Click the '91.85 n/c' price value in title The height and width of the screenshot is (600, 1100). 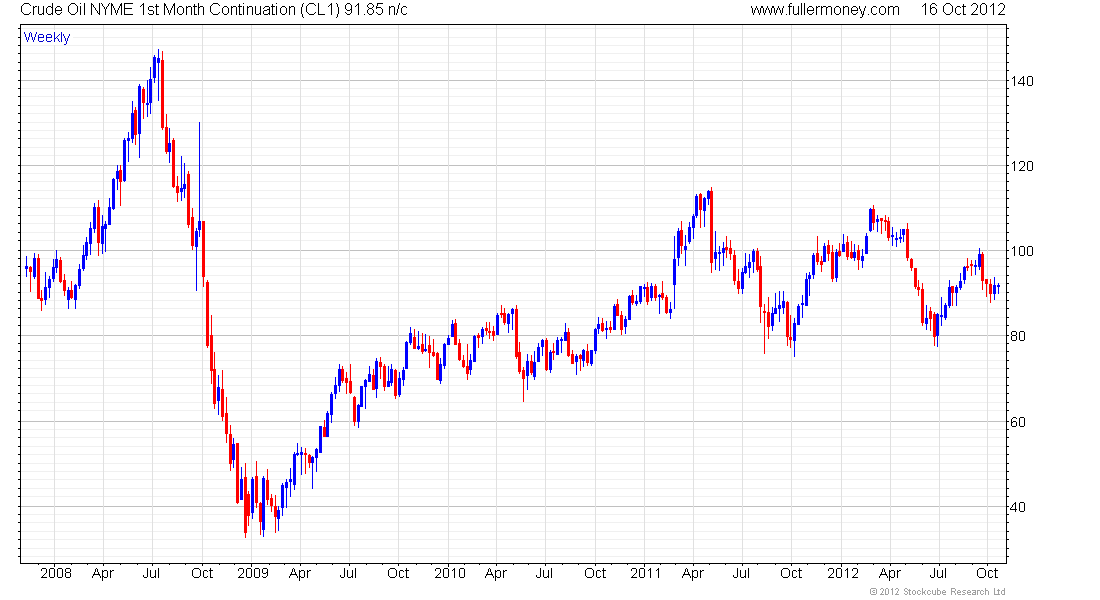(376, 10)
